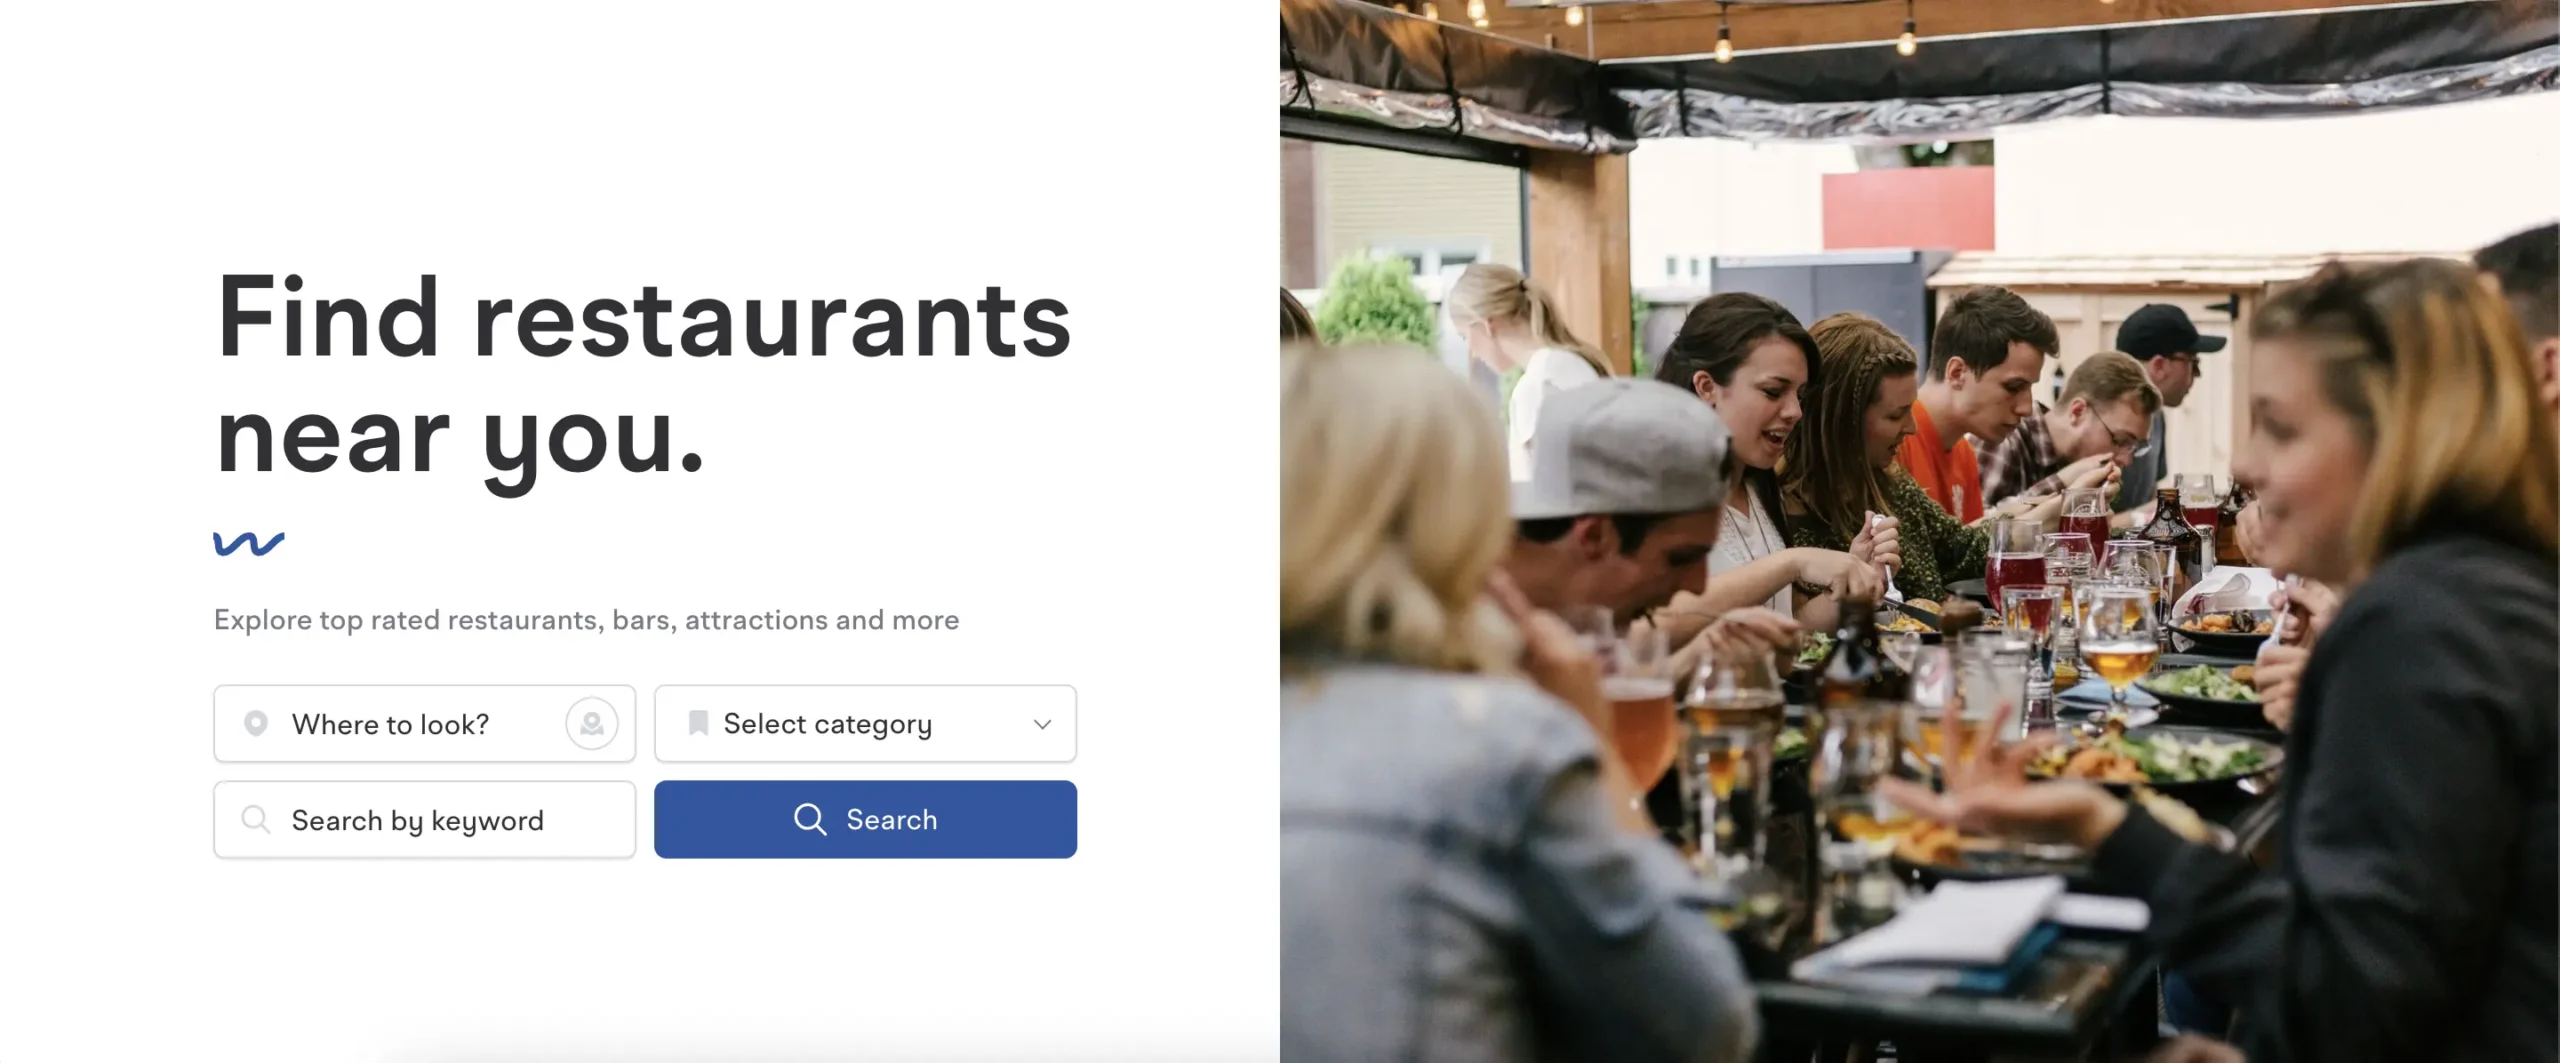The height and width of the screenshot is (1063, 2560).
Task: Click the geolocation icon in location field
Action: [592, 723]
